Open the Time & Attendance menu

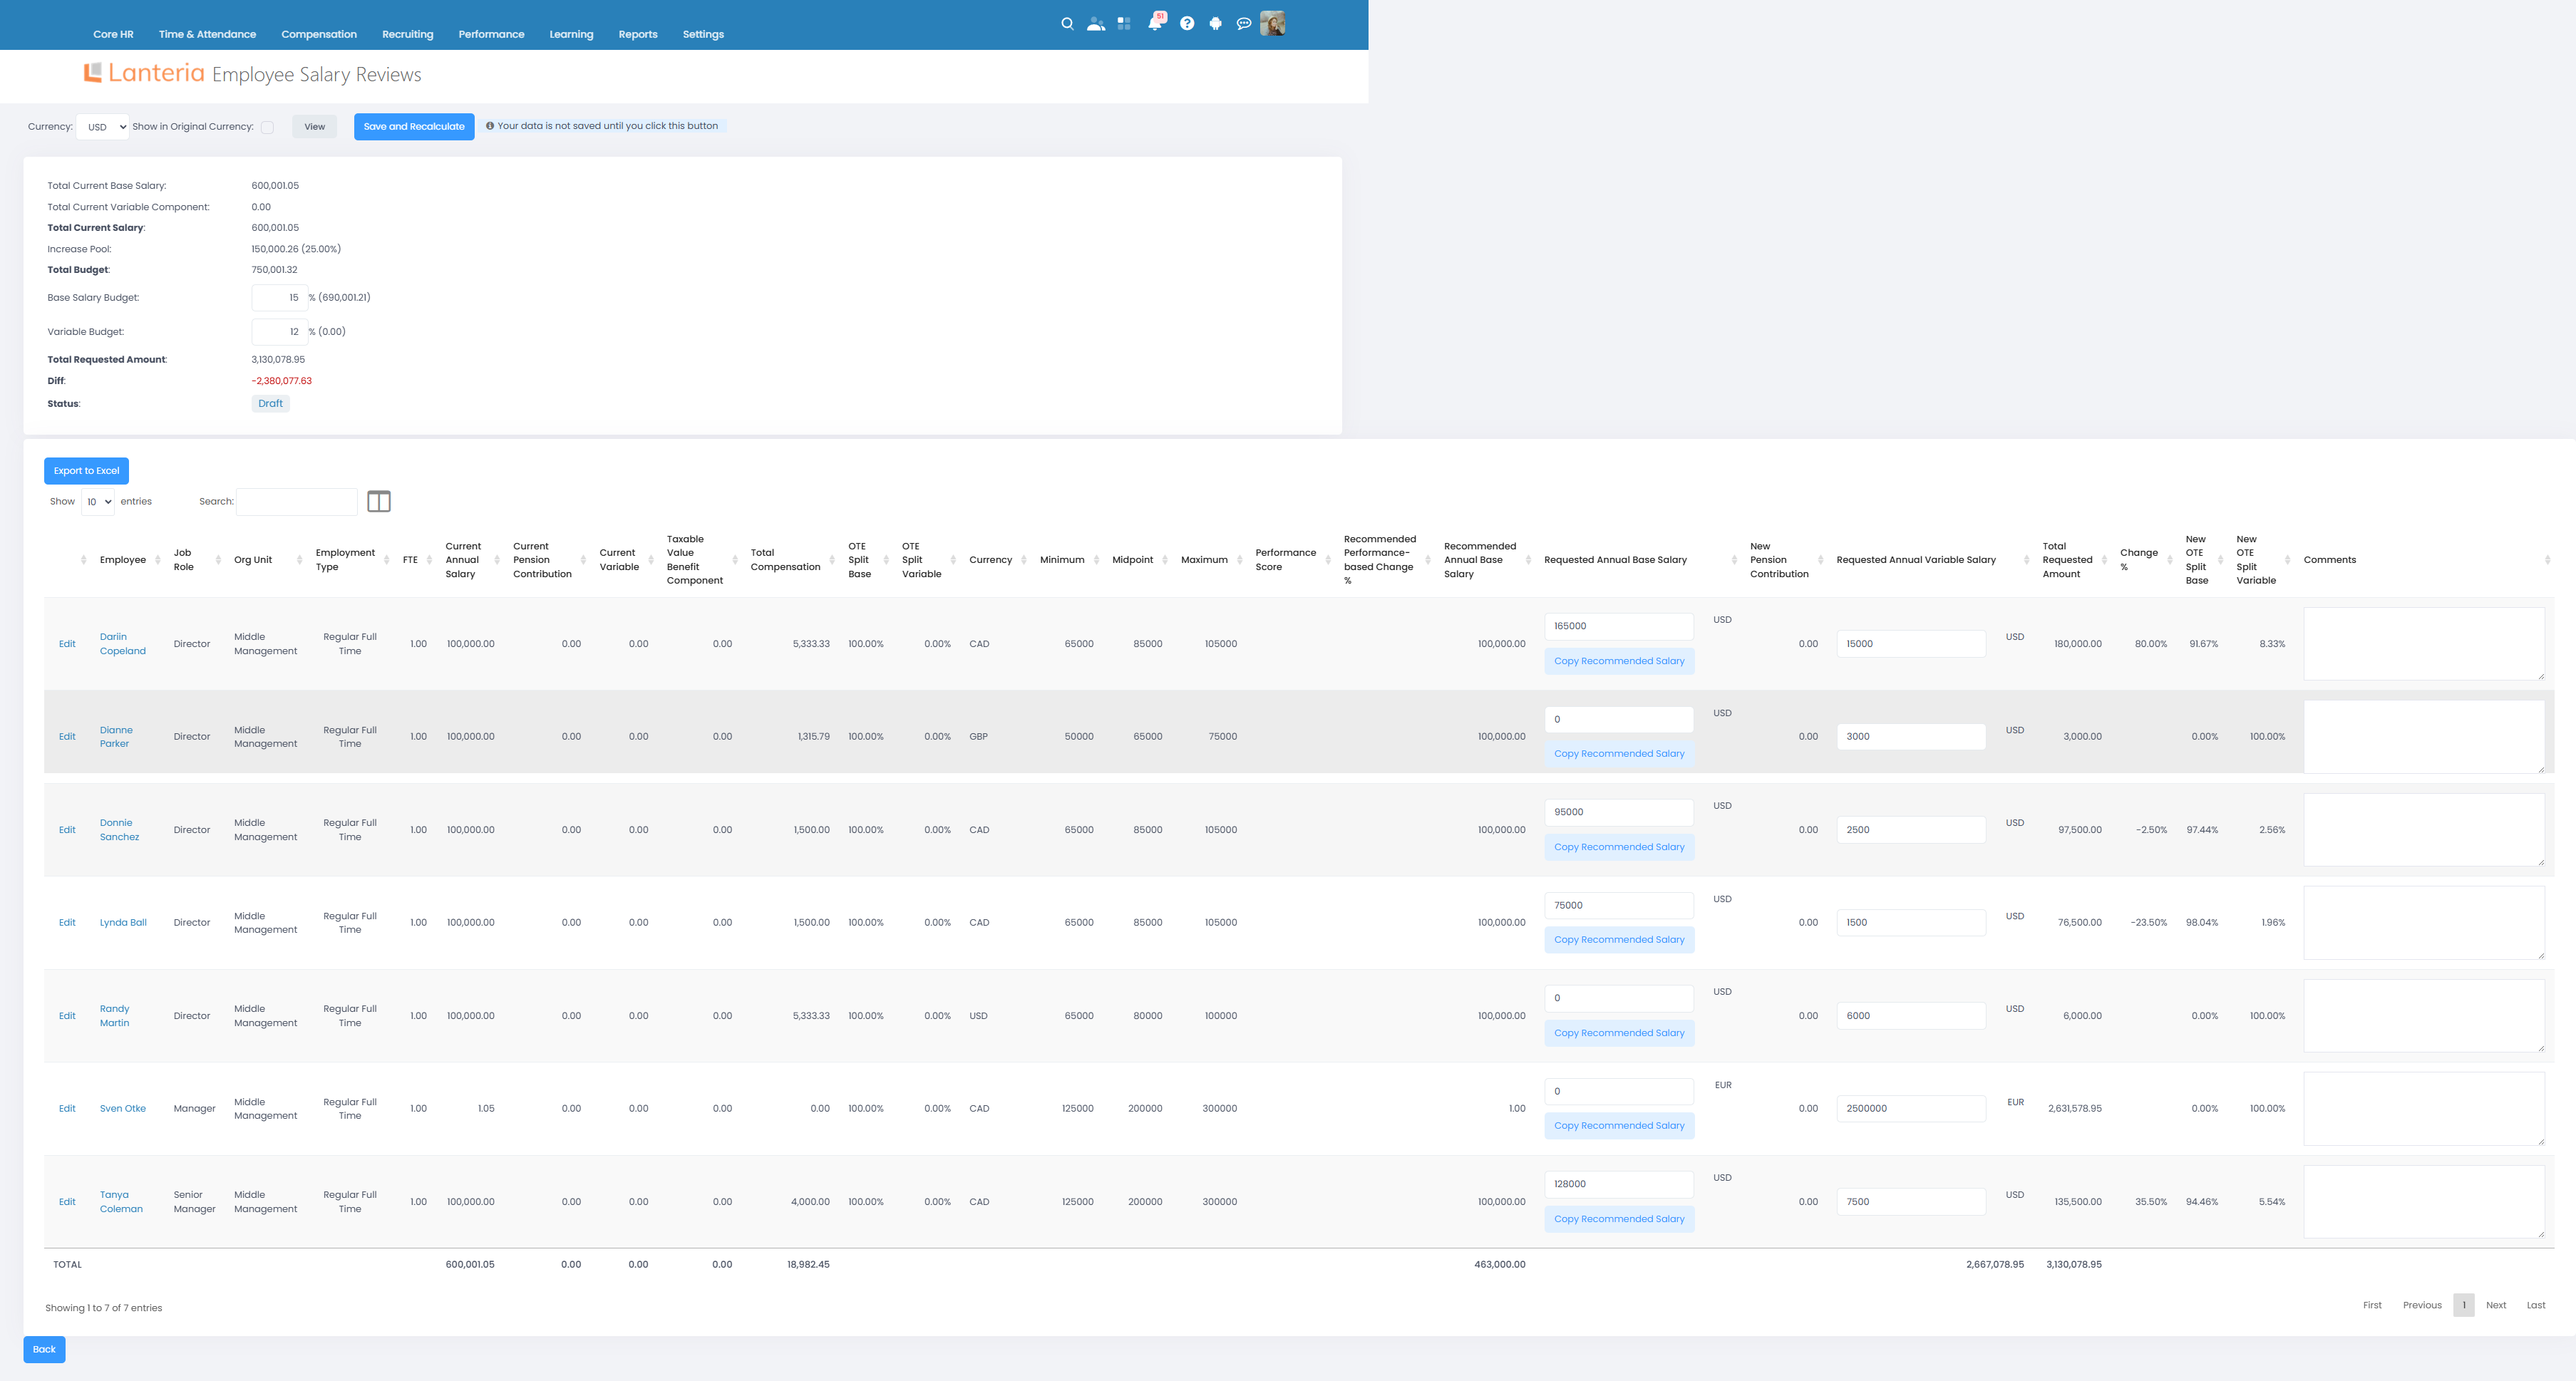pos(207,34)
